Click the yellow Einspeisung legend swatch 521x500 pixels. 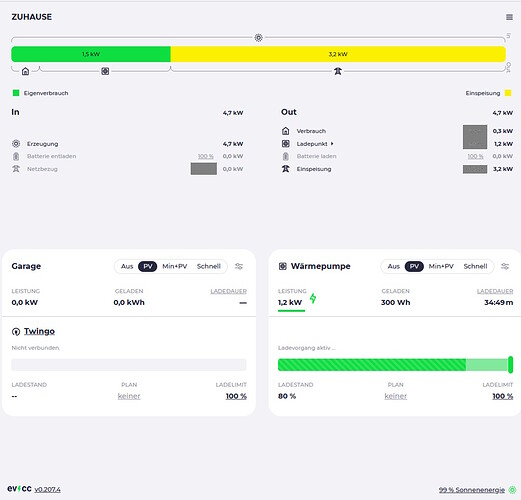pyautogui.click(x=508, y=93)
